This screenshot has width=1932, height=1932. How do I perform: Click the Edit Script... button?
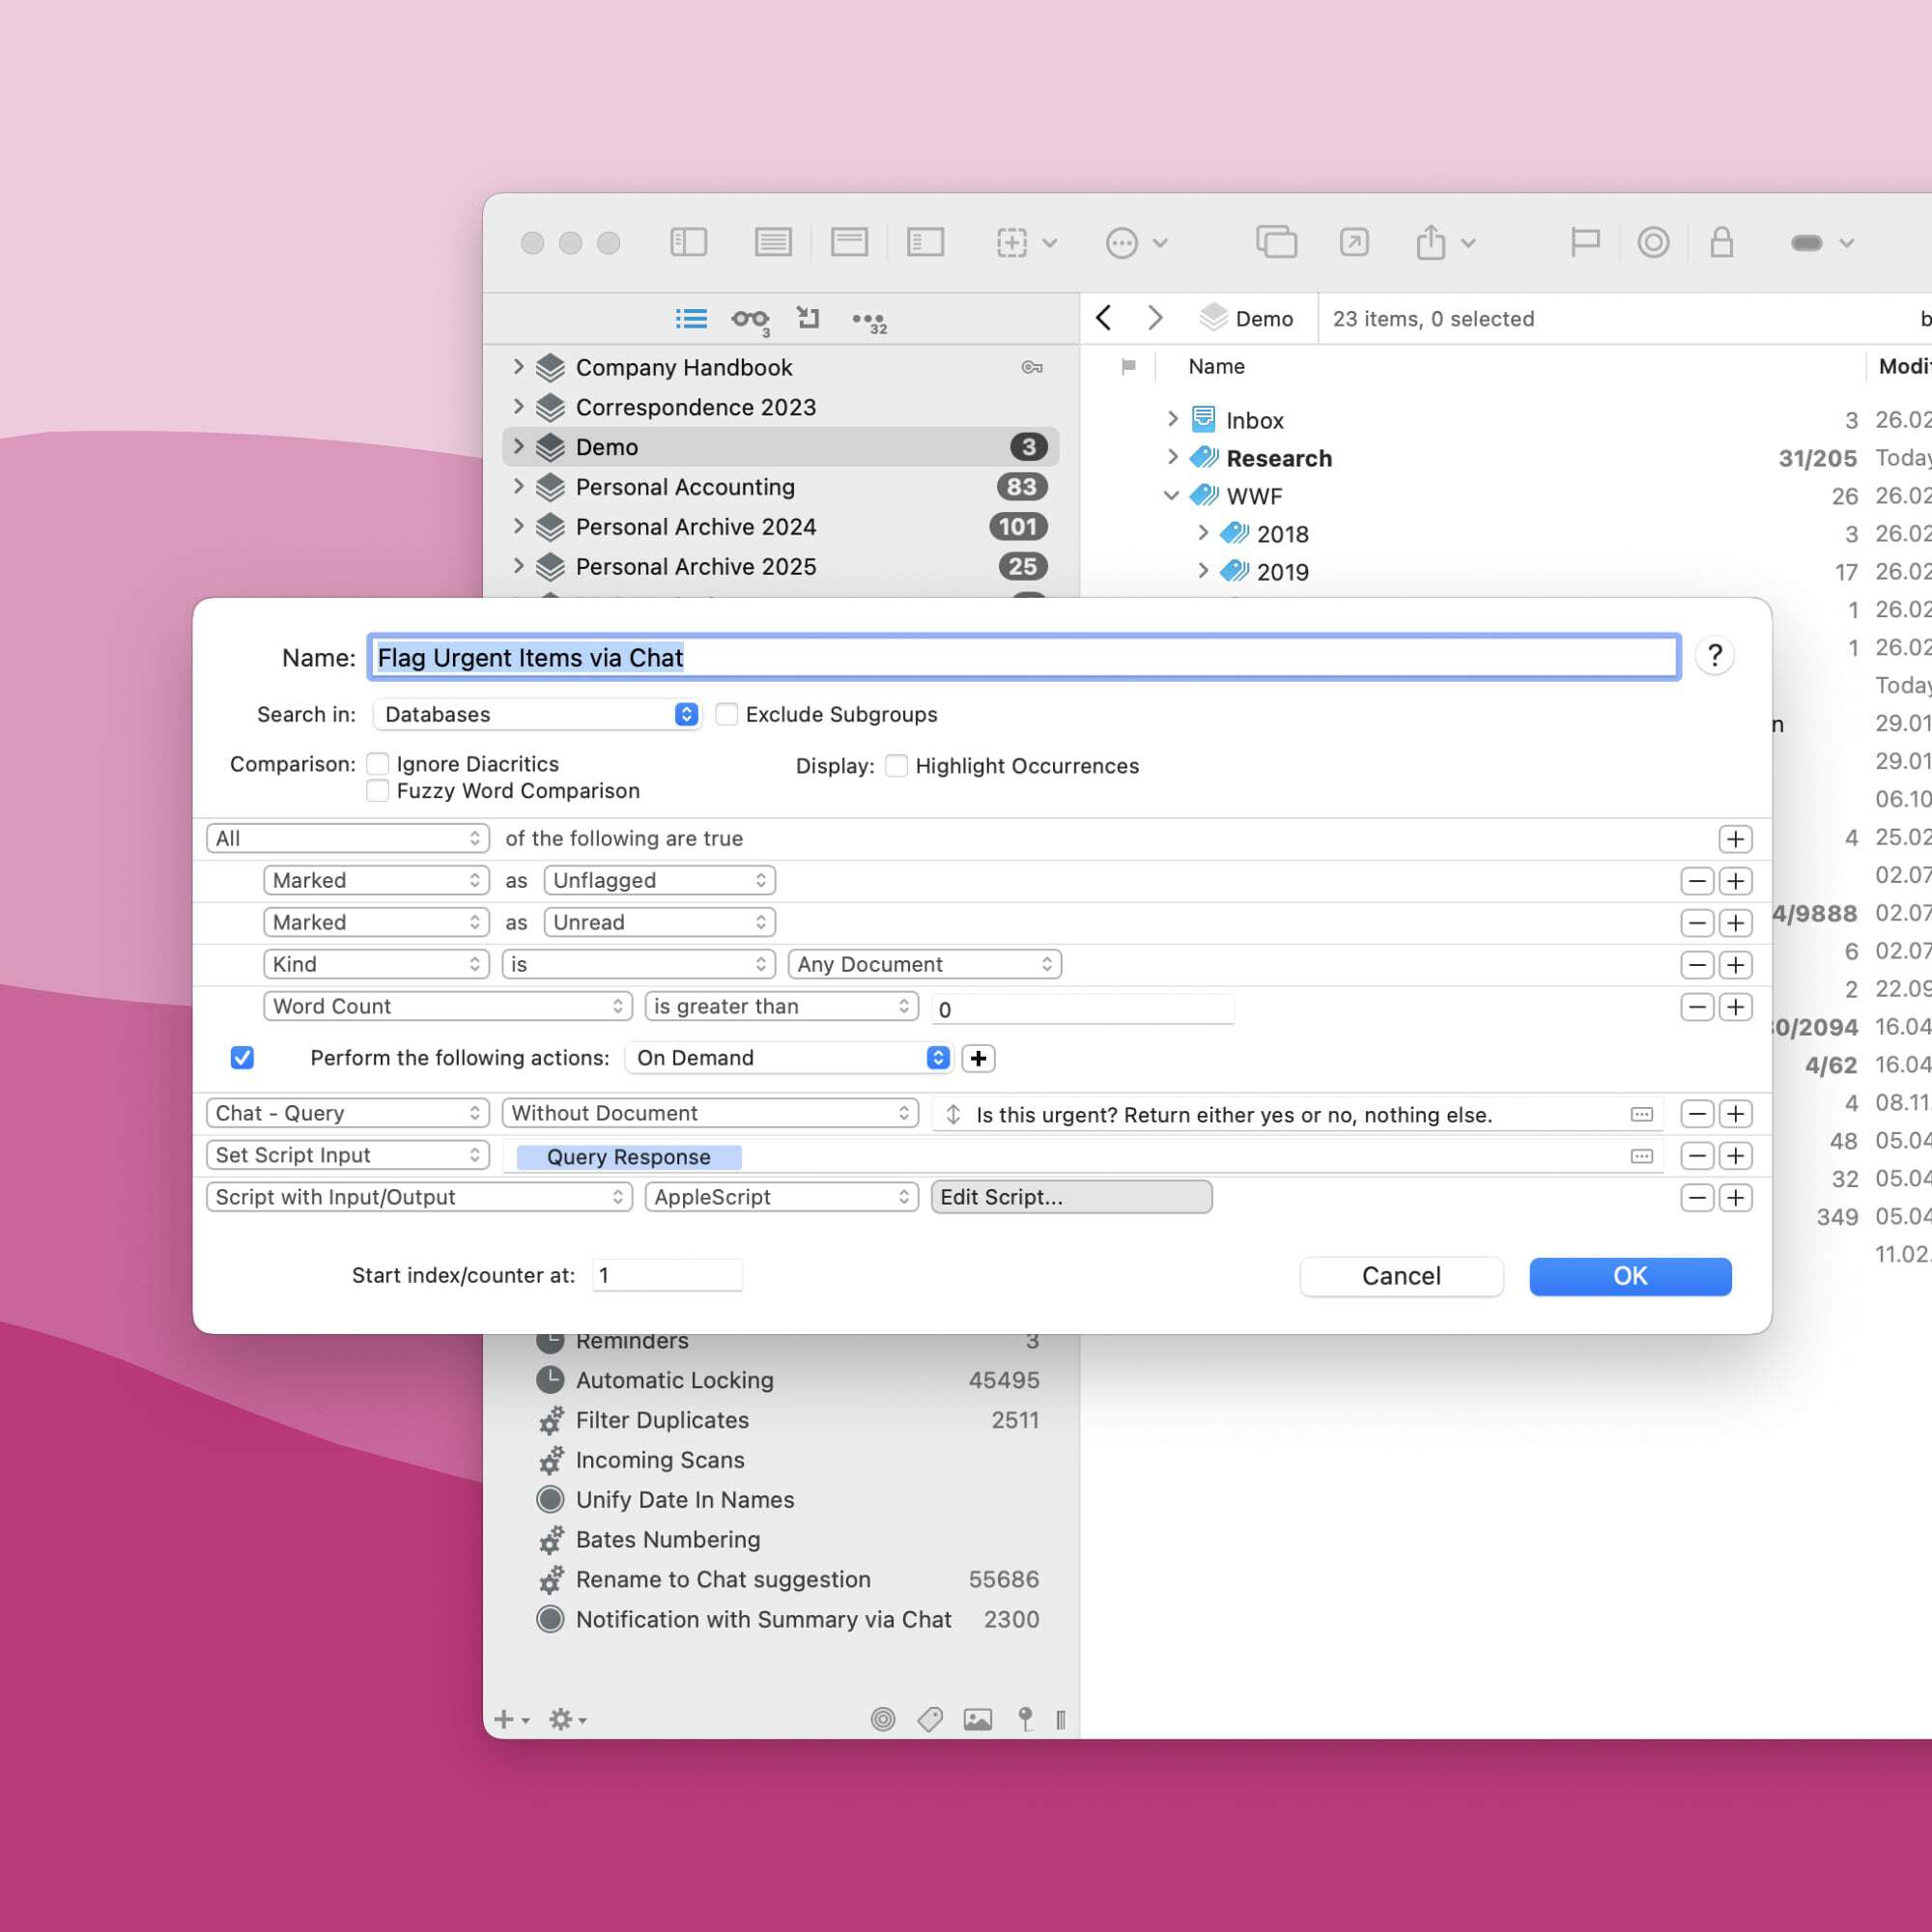coord(1072,1197)
